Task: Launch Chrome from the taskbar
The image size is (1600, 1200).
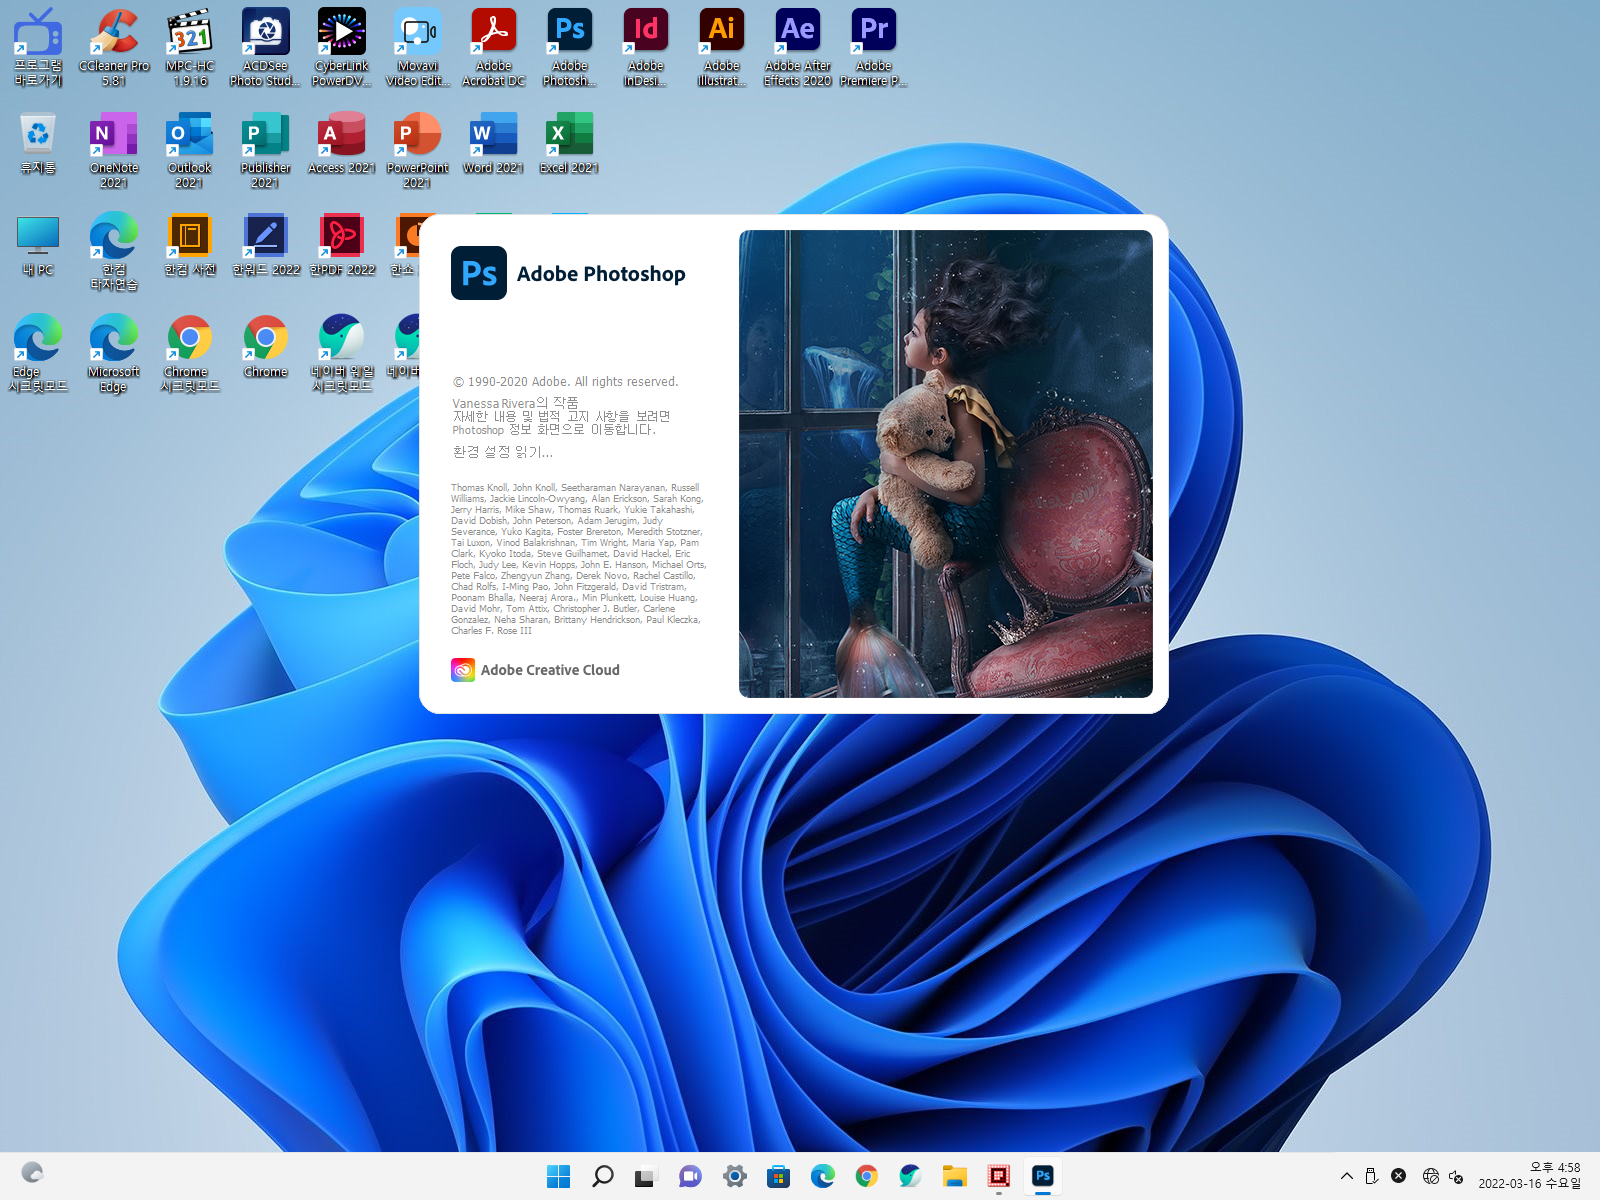Action: 867,1176
